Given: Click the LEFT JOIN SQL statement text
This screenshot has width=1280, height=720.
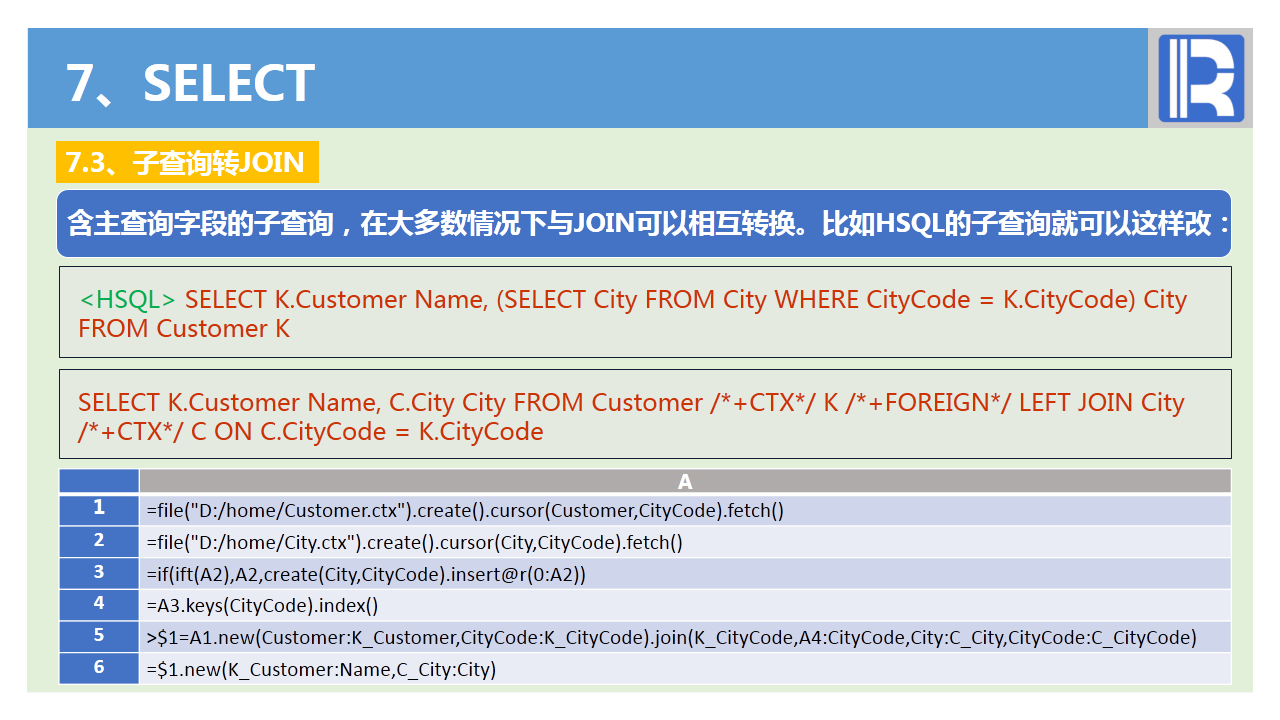Looking at the screenshot, I should (x=631, y=417).
